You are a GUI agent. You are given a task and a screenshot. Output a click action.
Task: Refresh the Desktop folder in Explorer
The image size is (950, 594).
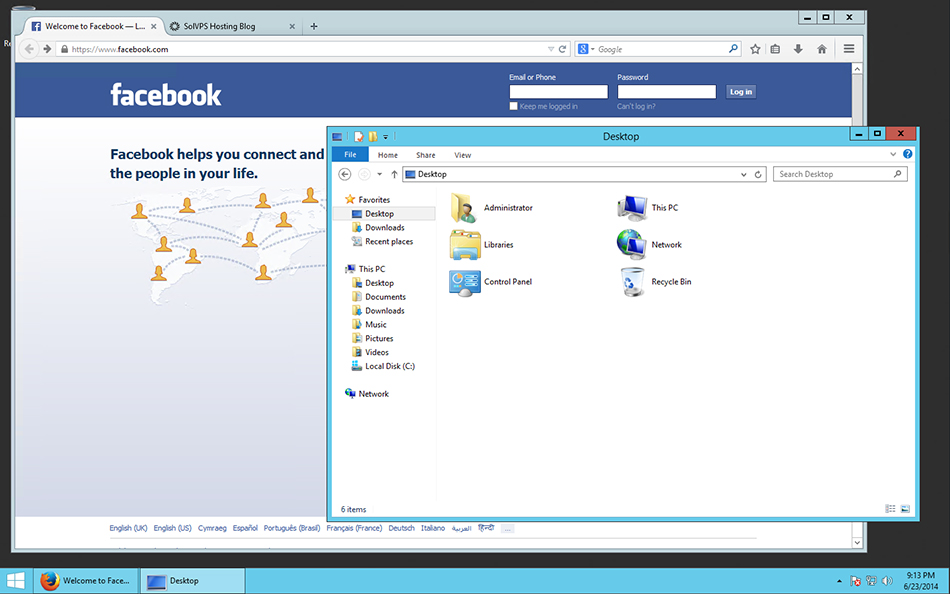tap(758, 174)
